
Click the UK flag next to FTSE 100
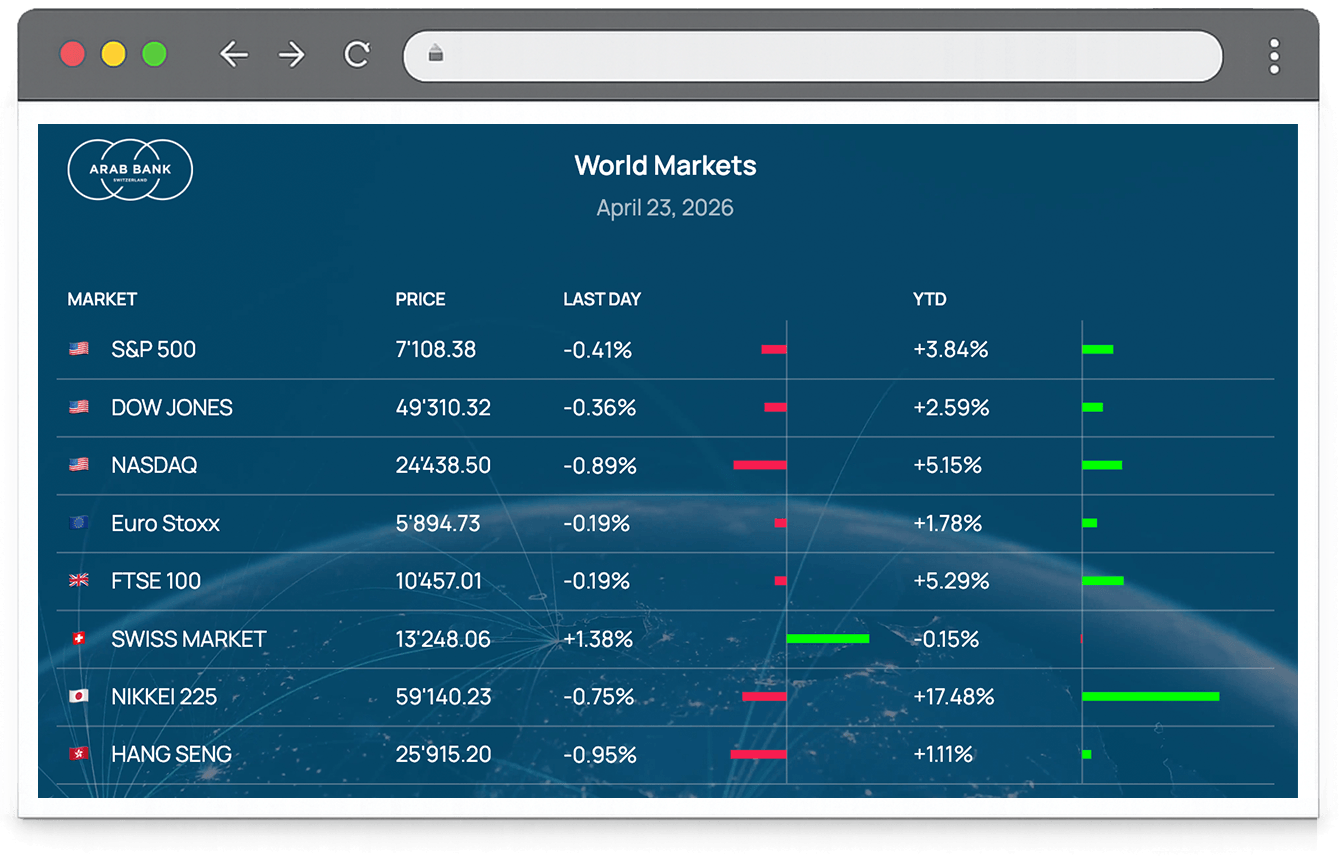pyautogui.click(x=78, y=580)
